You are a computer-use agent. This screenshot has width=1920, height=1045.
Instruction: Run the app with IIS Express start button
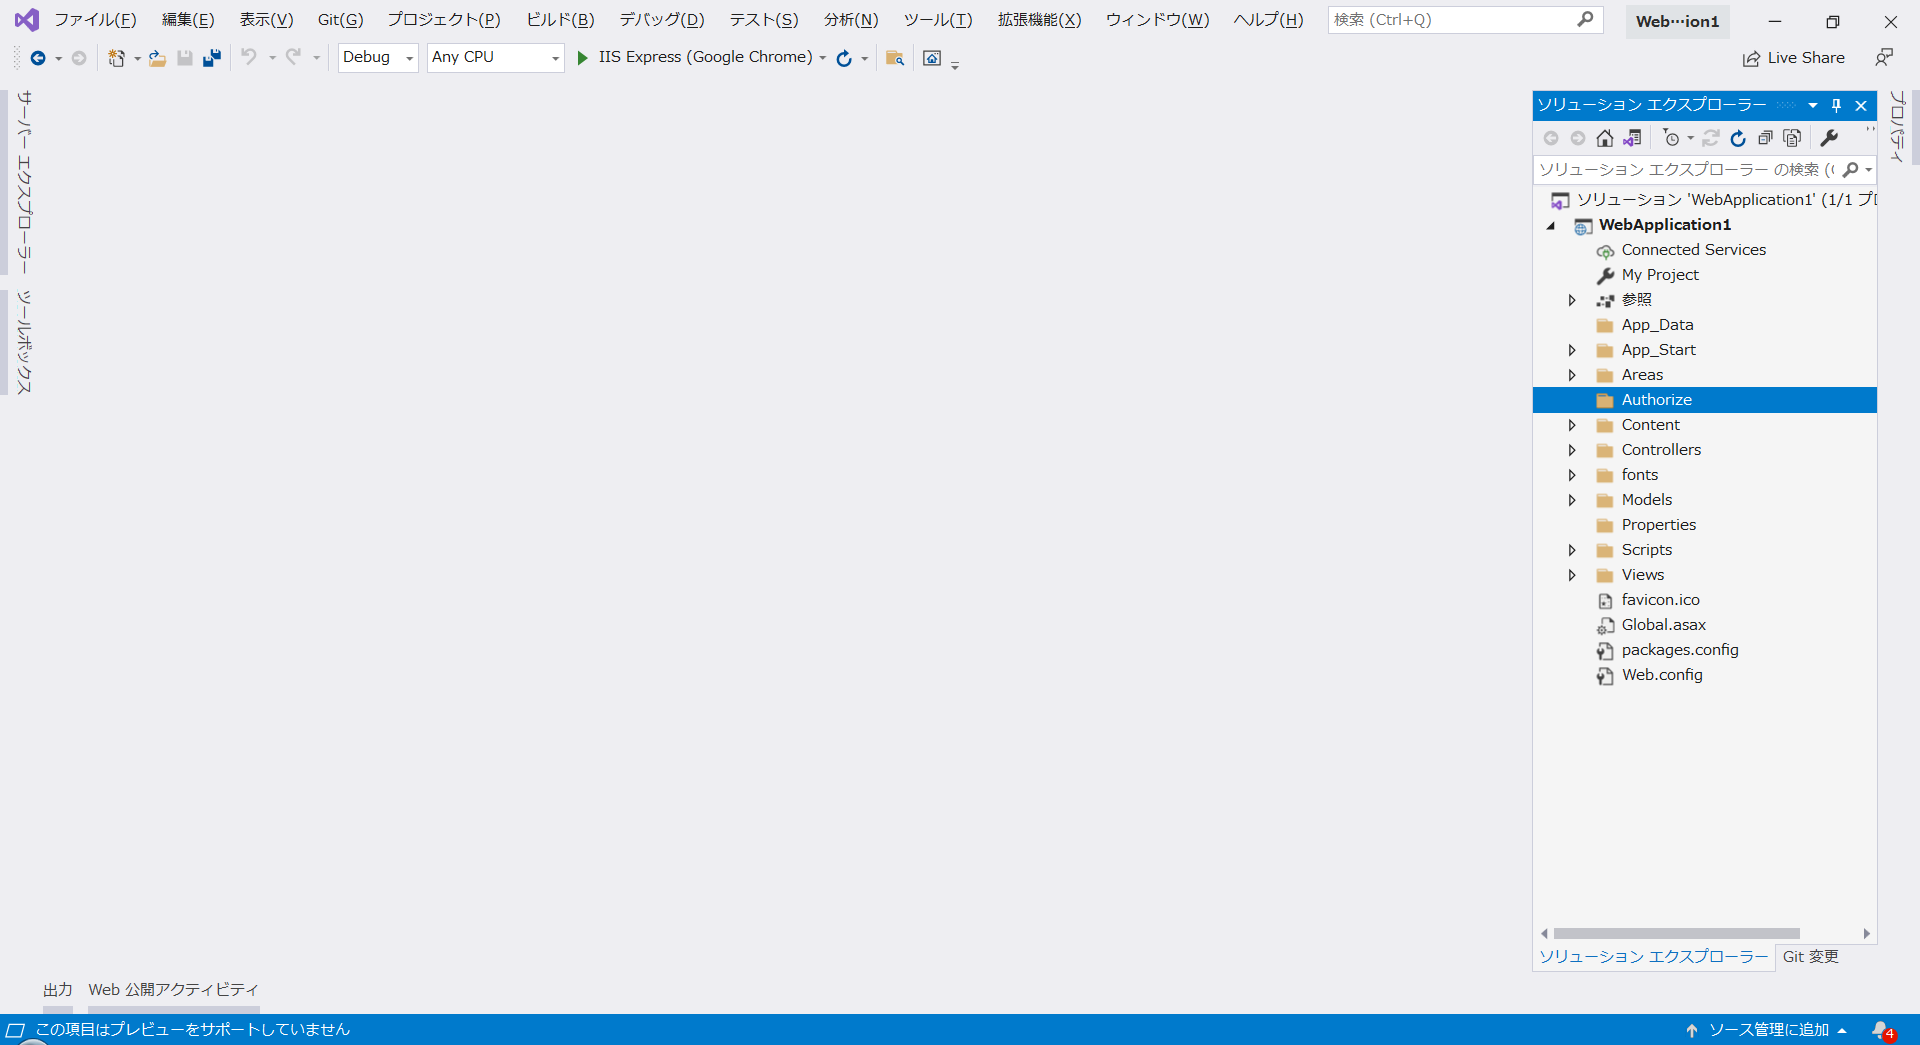pos(583,57)
